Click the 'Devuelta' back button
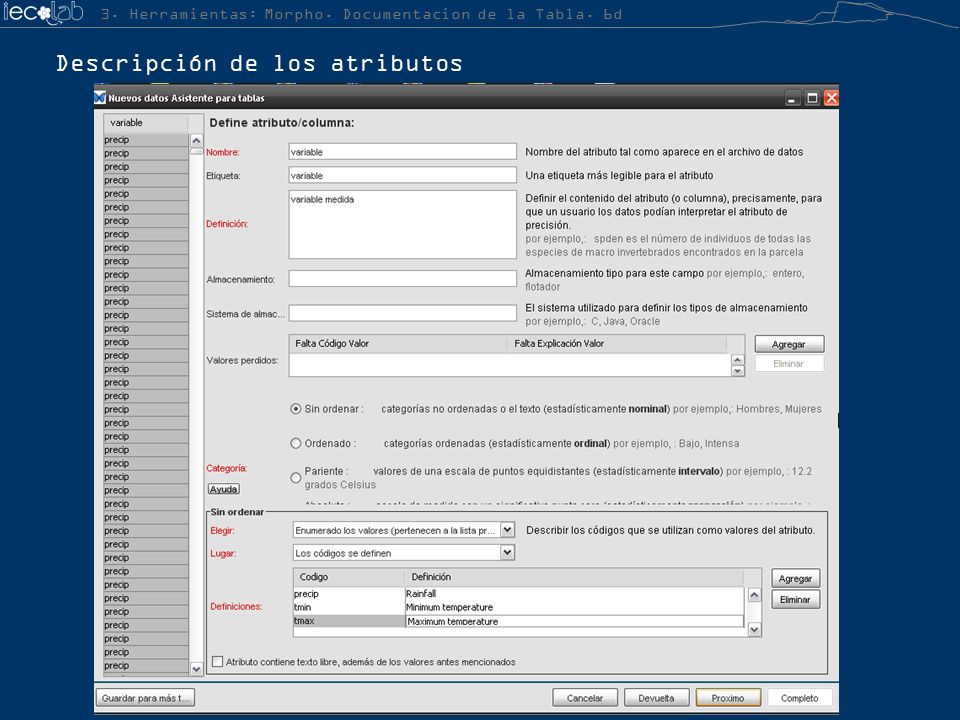 click(656, 698)
